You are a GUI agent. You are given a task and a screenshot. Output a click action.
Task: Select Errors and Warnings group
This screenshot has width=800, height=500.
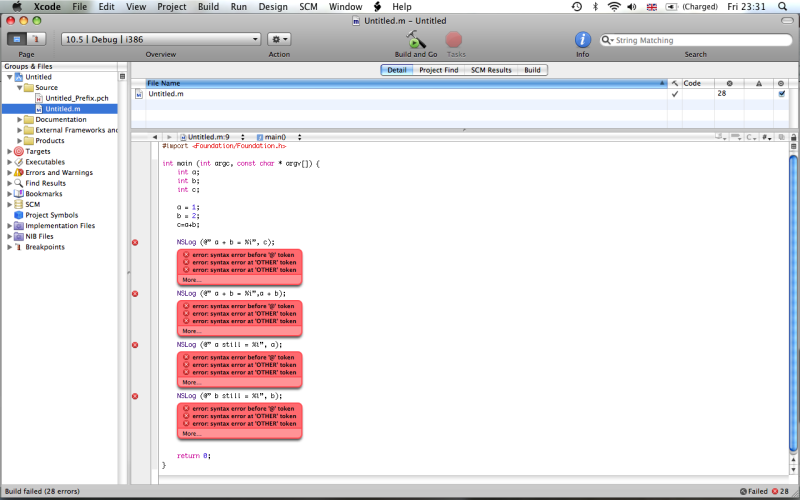59,172
